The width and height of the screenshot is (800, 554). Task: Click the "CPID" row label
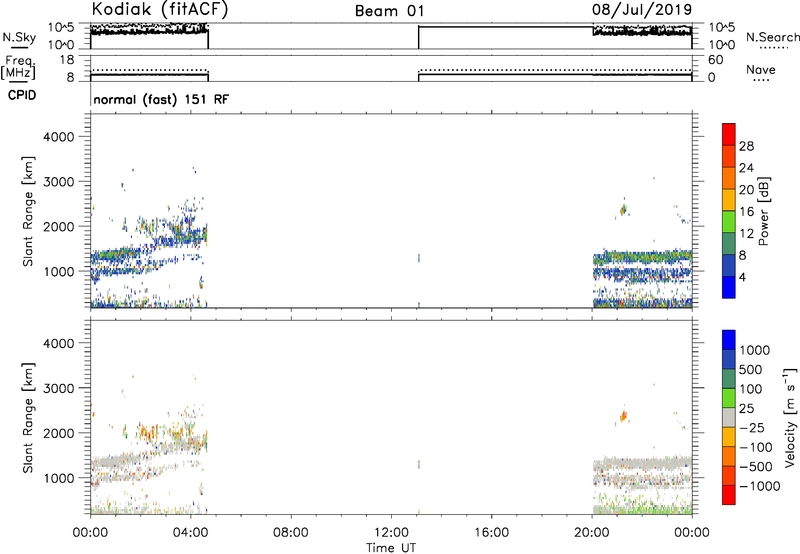22,95
